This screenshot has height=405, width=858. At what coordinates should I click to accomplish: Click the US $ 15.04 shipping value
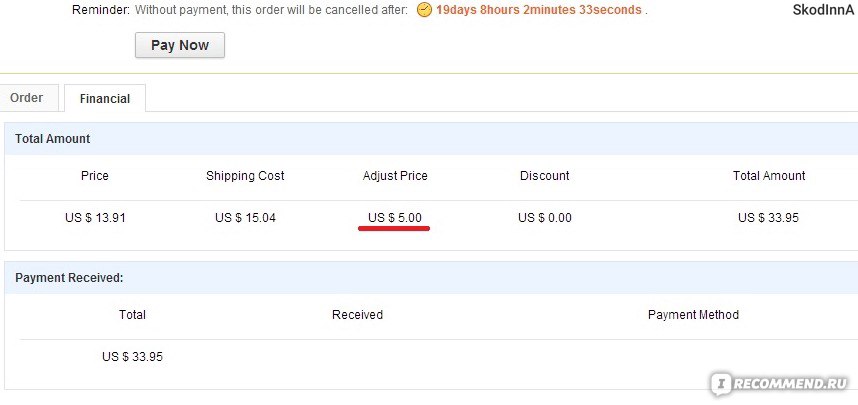(245, 218)
